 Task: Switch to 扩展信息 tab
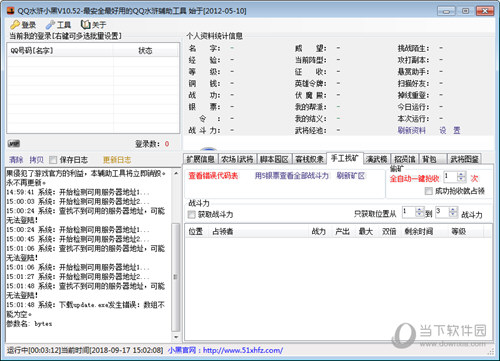pyautogui.click(x=200, y=159)
